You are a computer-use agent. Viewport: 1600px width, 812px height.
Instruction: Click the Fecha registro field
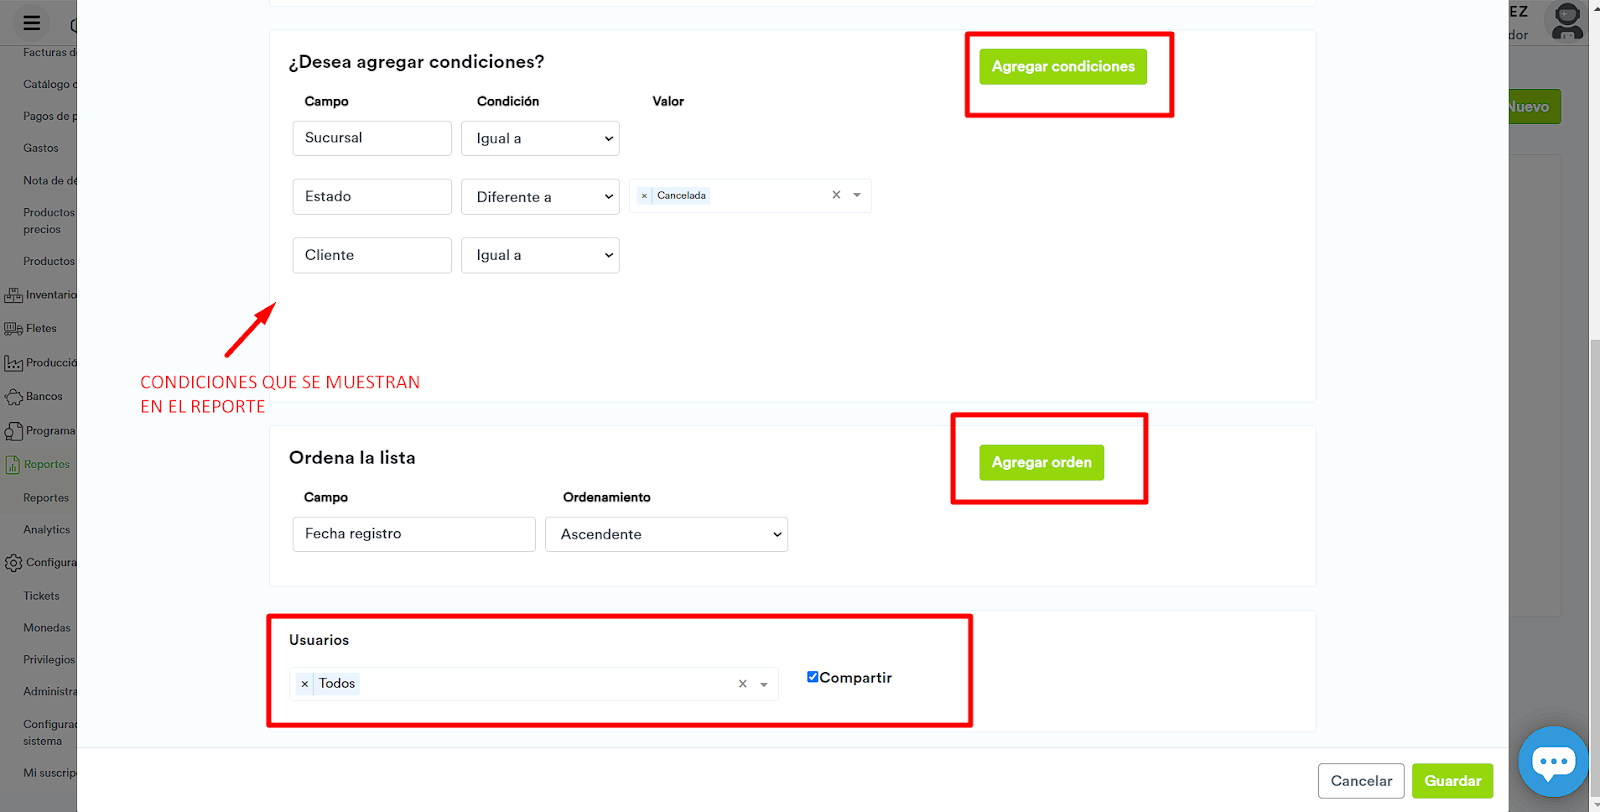(x=414, y=535)
